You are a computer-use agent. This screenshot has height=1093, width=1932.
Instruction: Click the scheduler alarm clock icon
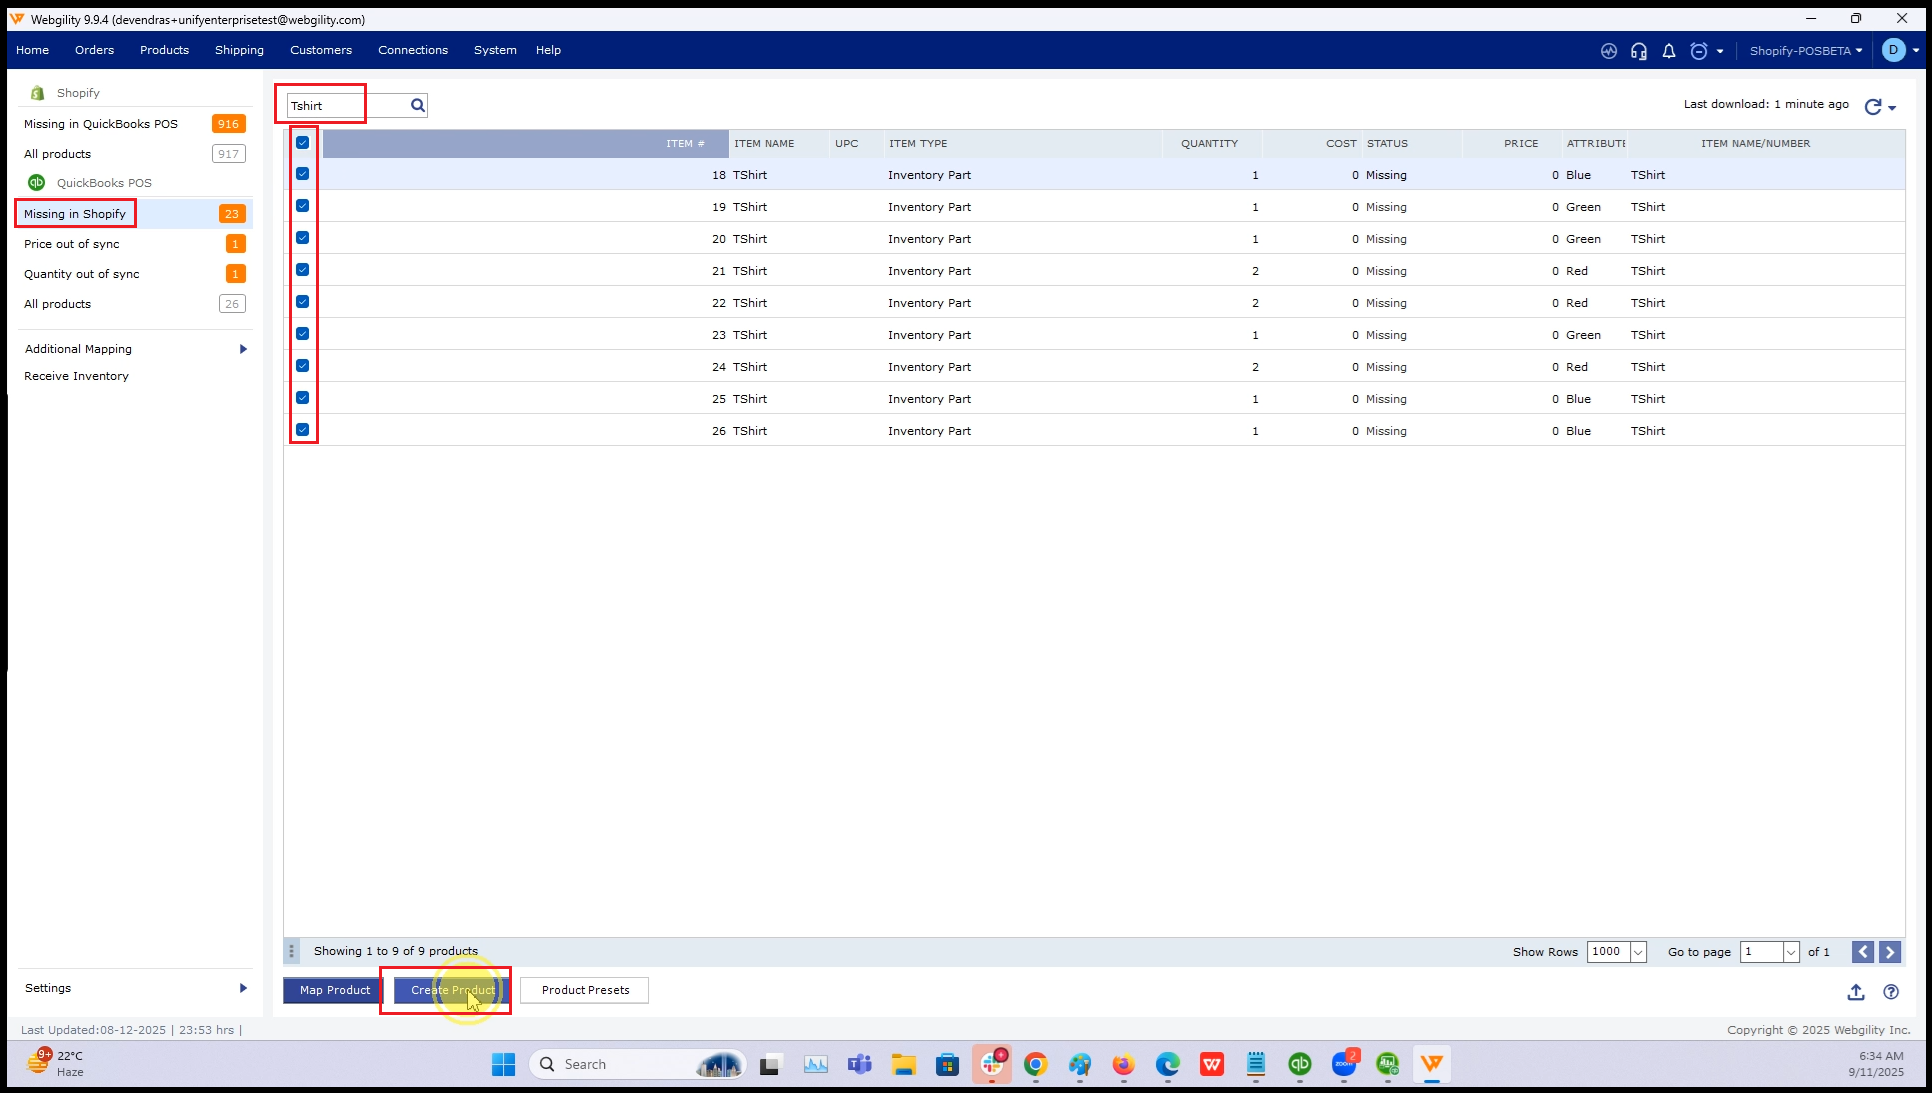click(1699, 51)
